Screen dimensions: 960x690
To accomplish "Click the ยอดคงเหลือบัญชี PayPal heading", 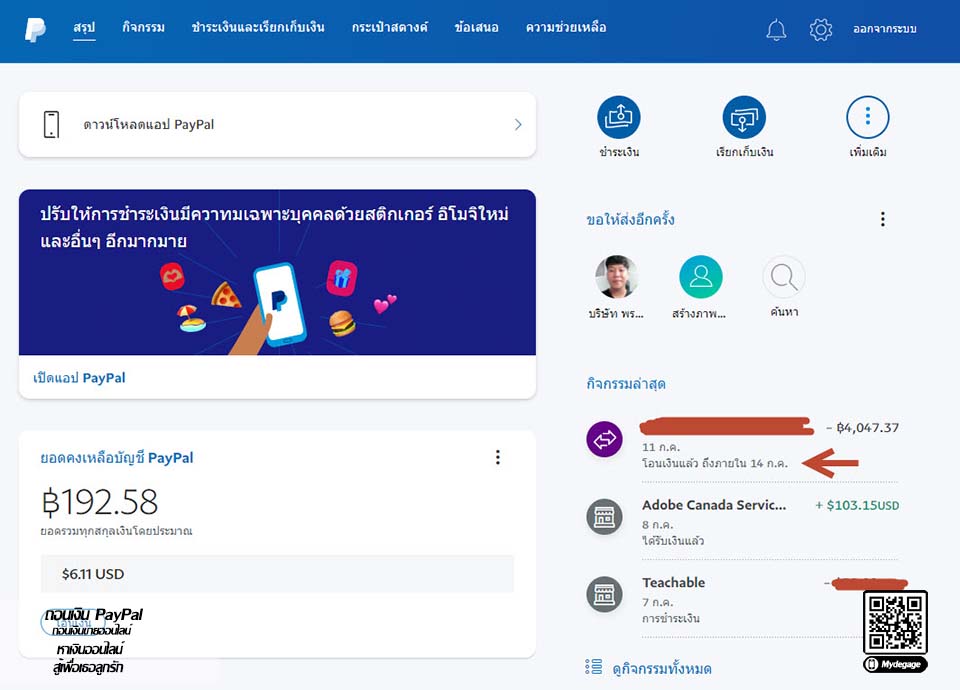I will click(x=116, y=458).
